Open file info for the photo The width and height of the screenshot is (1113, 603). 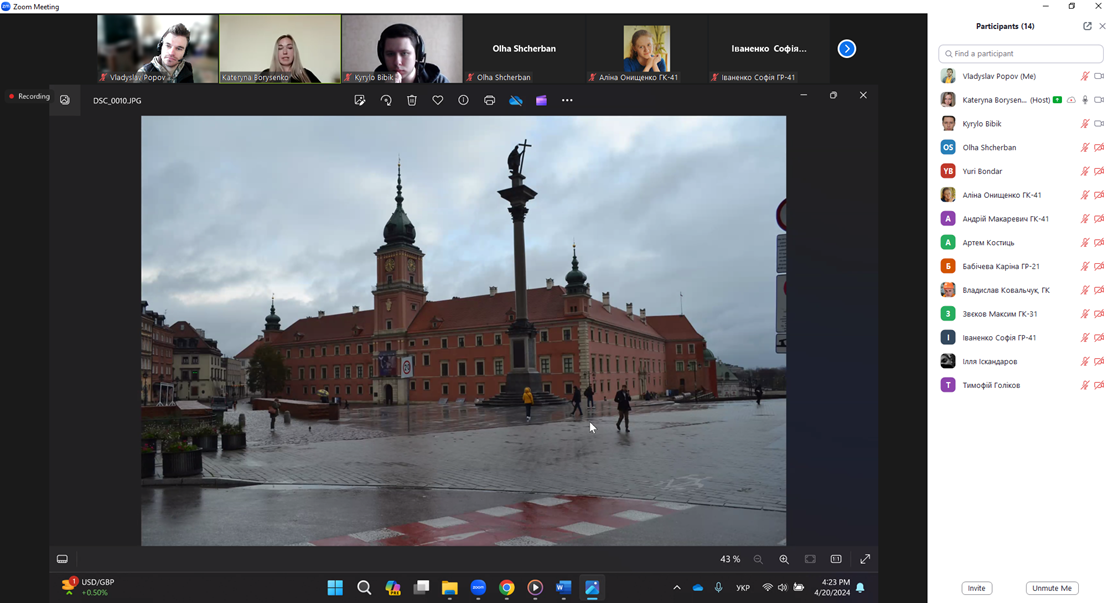[463, 100]
